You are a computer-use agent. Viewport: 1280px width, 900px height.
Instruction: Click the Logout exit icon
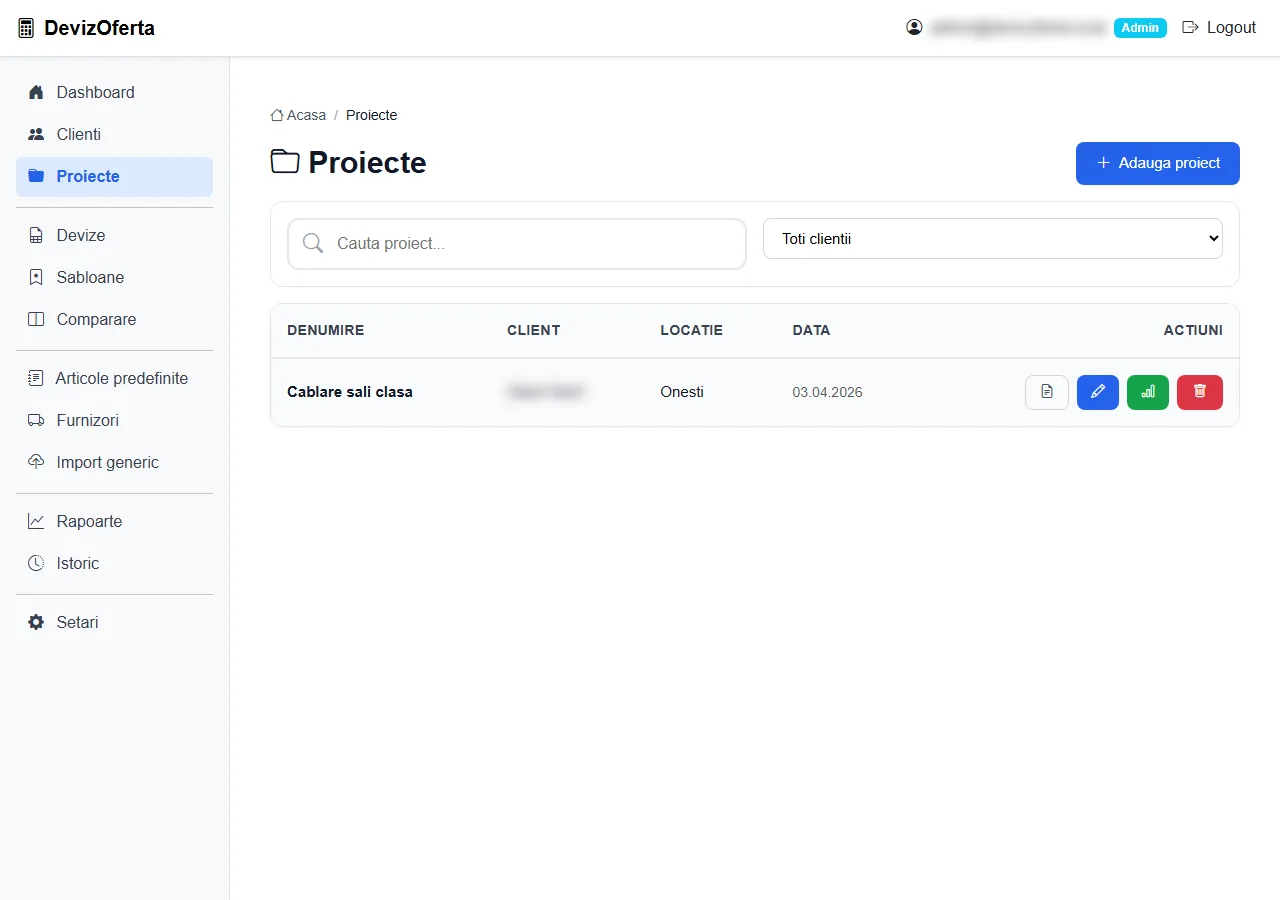point(1190,27)
